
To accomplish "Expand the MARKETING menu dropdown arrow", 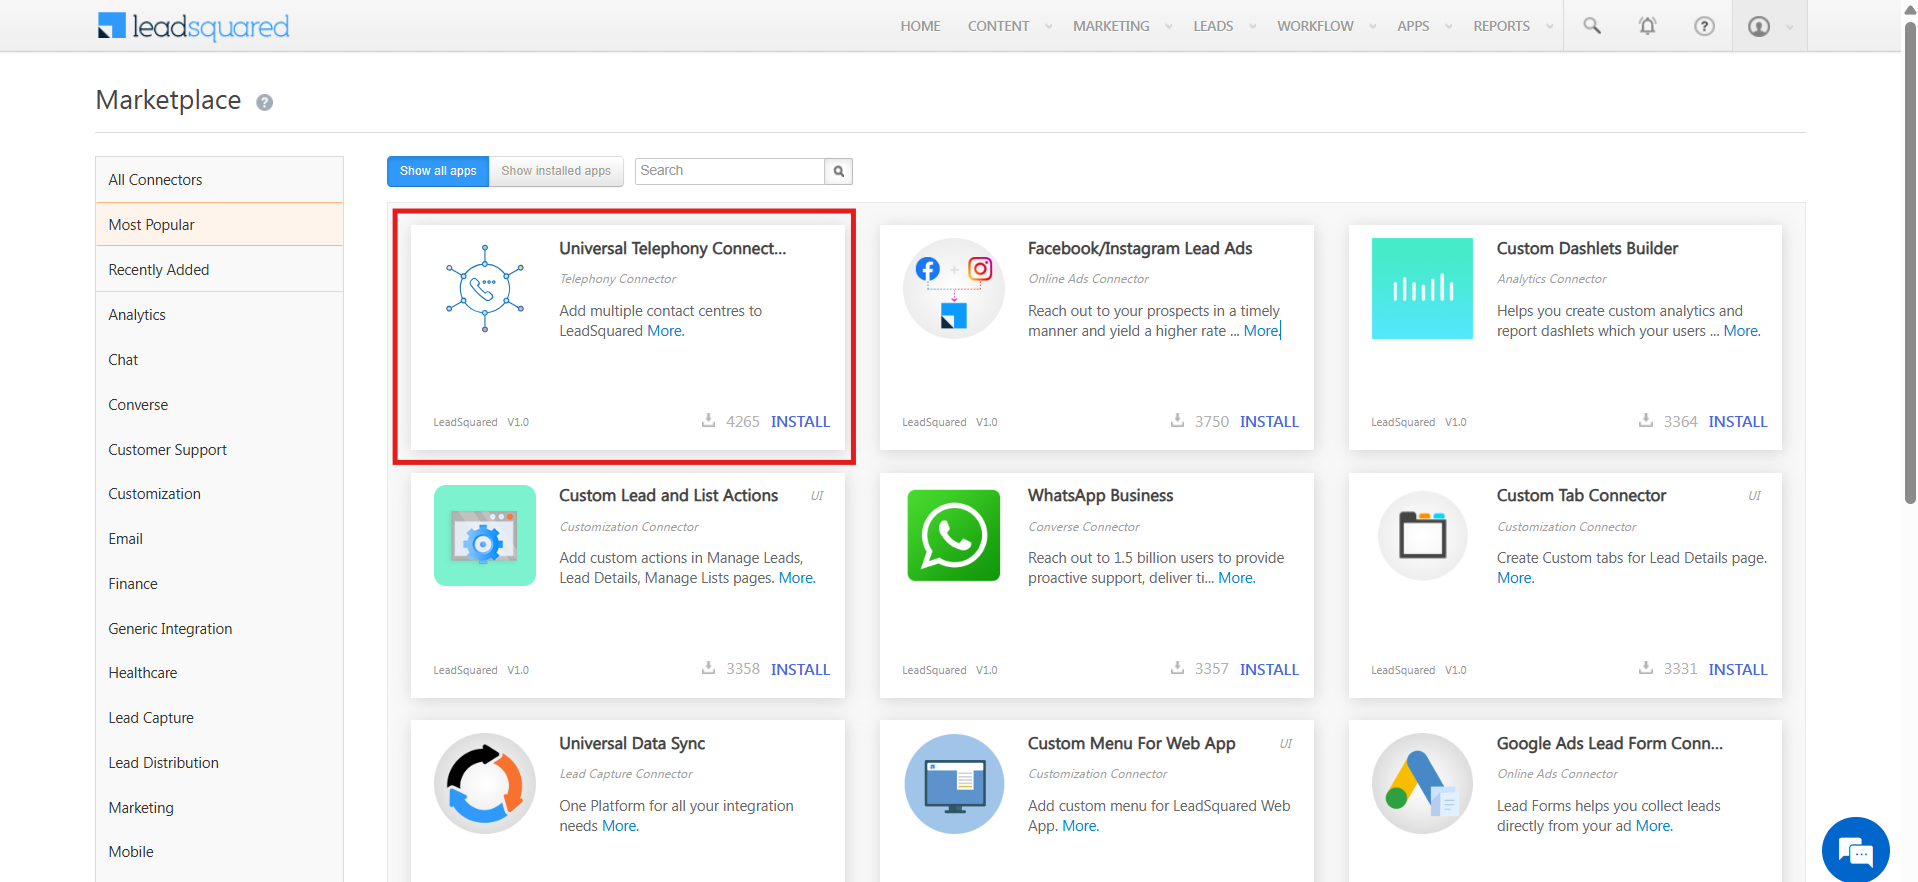I will 1168,27.
